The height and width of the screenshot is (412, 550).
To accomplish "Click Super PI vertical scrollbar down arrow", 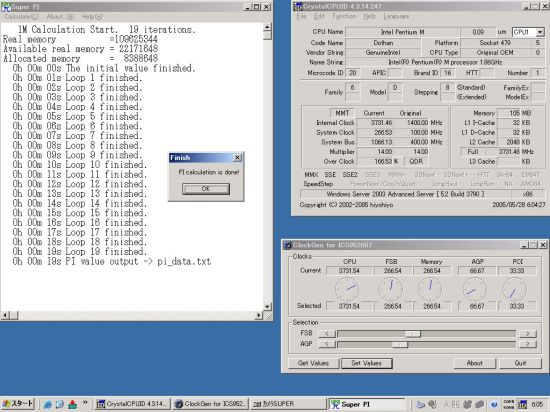I will click(x=268, y=306).
